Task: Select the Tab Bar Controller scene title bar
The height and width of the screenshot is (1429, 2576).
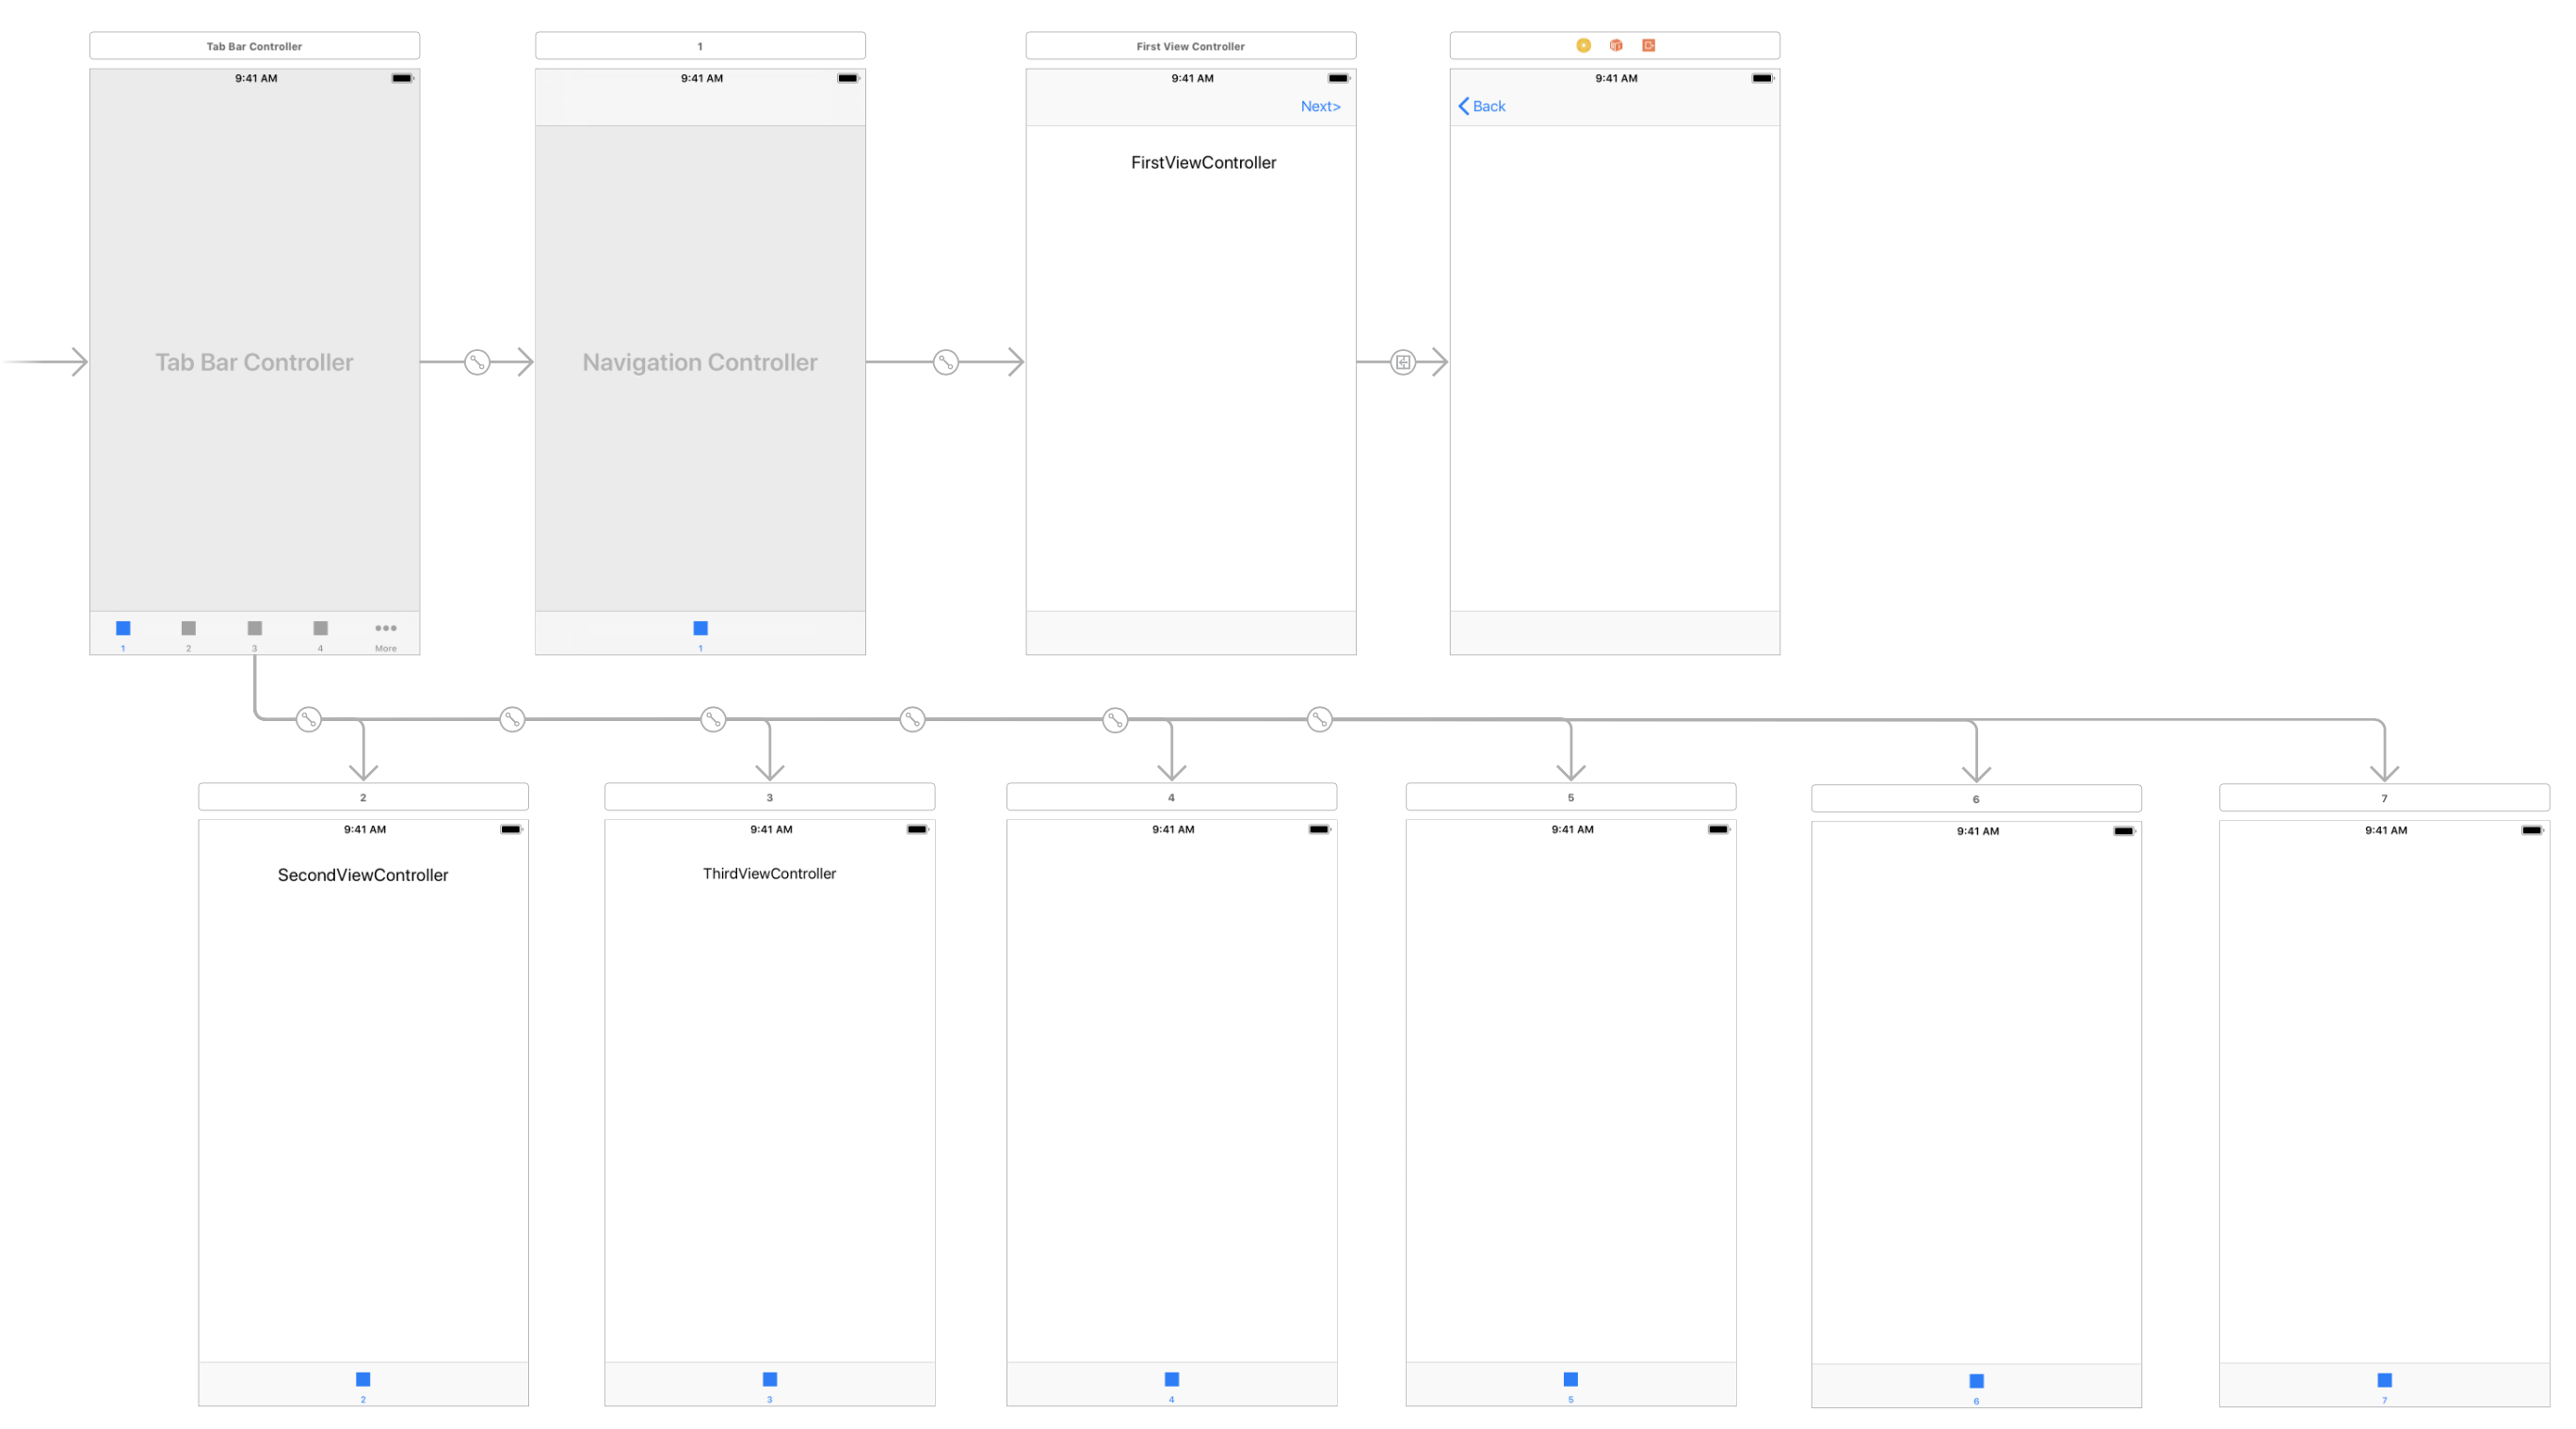Action: (254, 46)
